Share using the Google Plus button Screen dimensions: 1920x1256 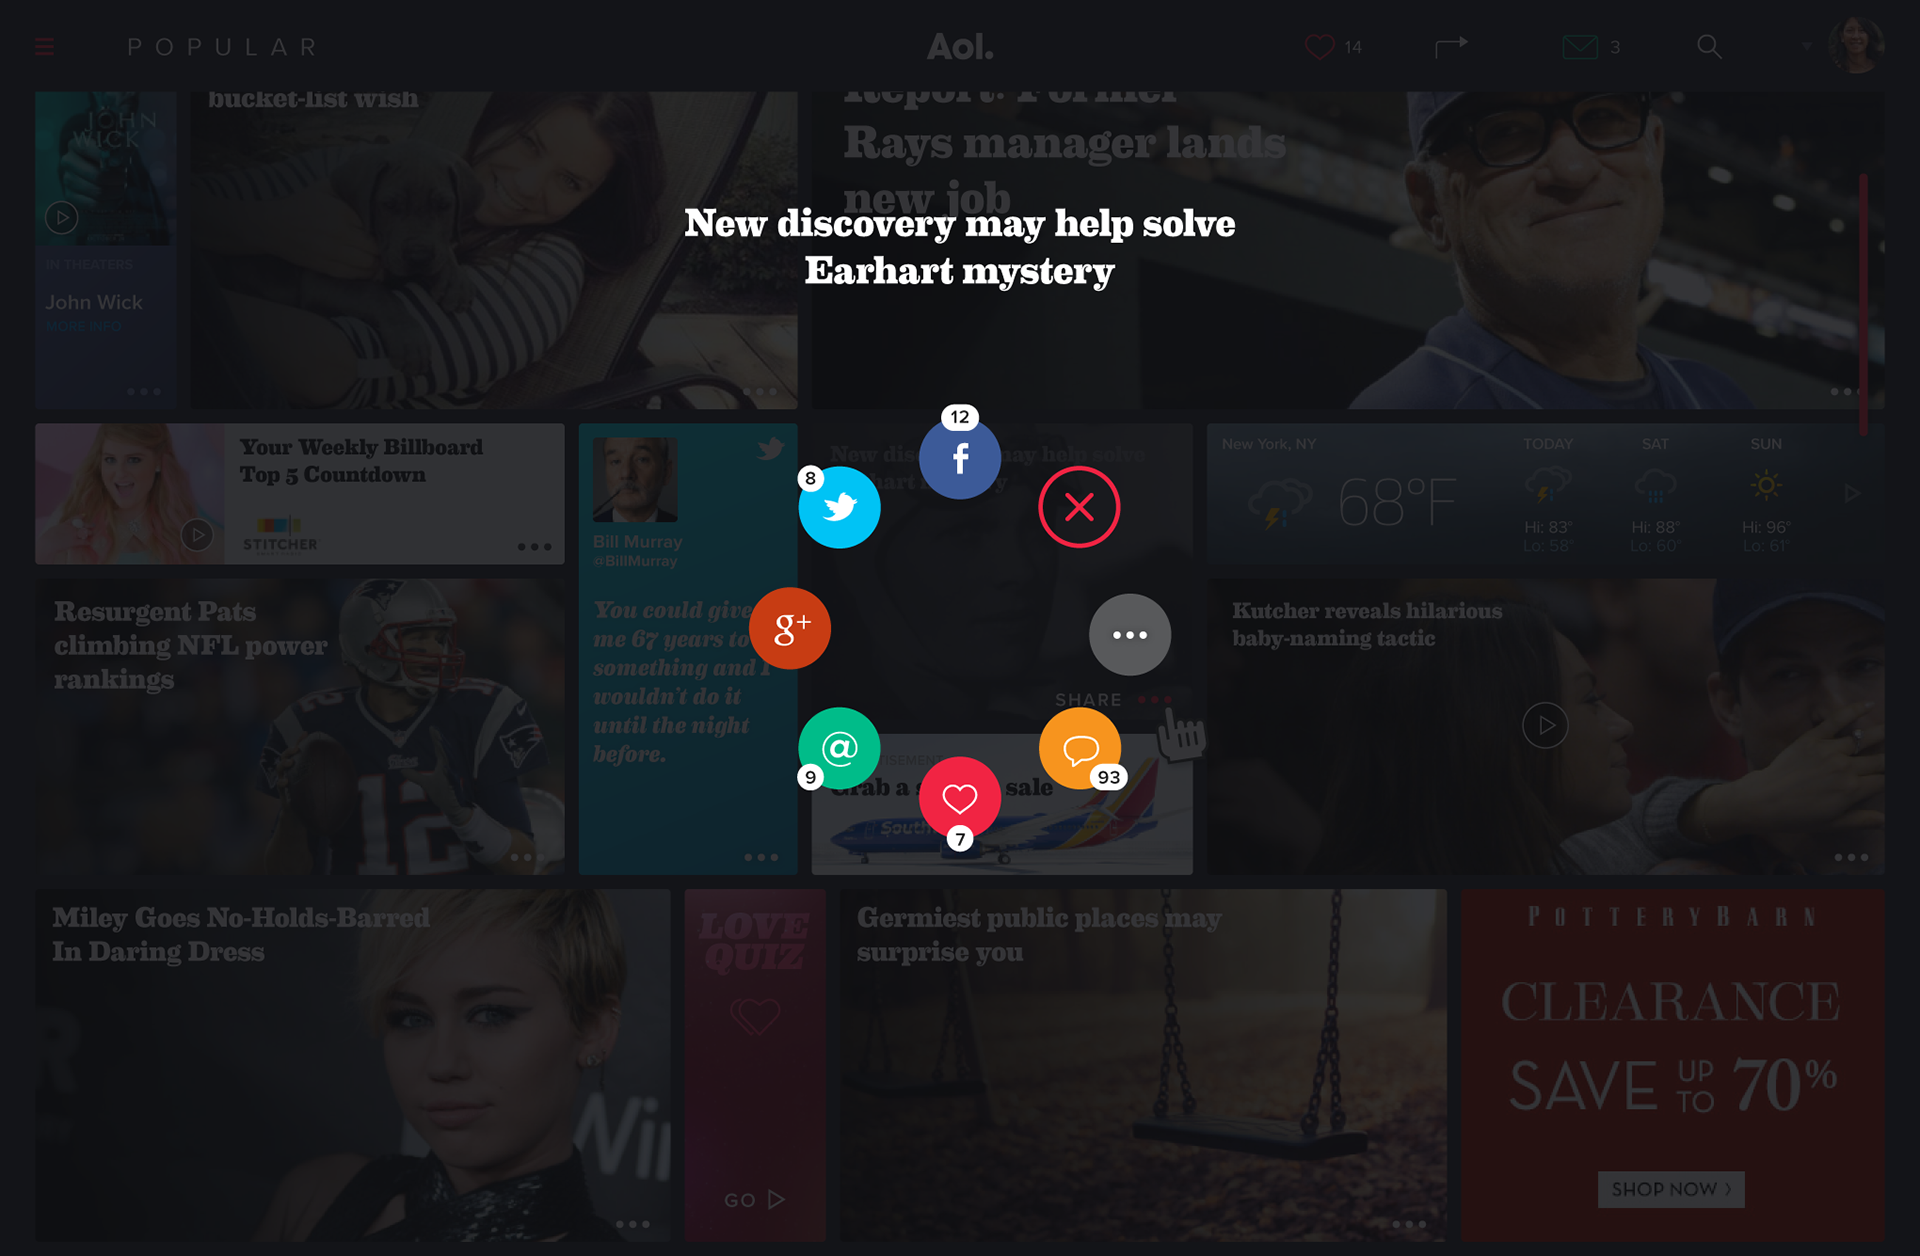pos(790,628)
